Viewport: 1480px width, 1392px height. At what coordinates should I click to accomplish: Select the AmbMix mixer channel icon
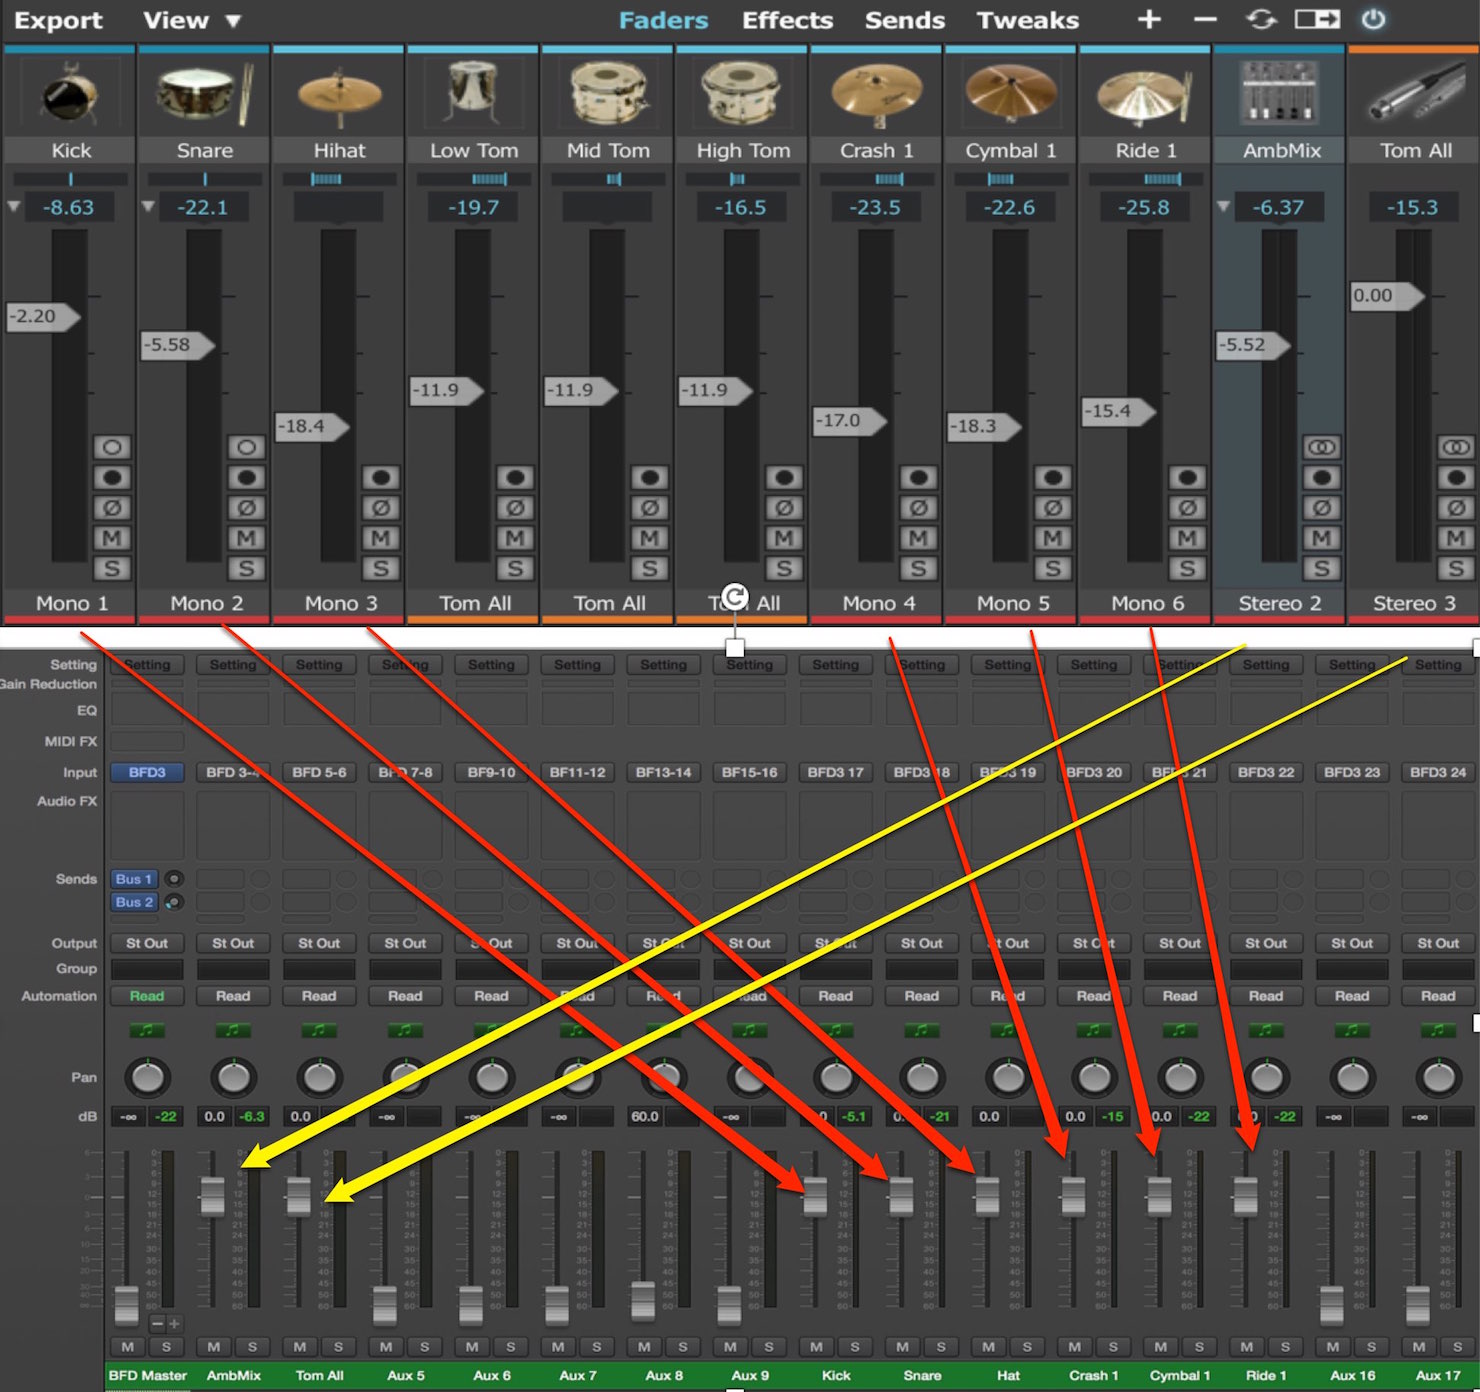(1280, 95)
